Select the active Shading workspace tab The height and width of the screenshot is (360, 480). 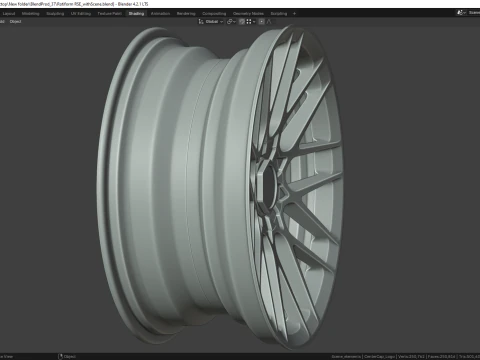pos(136,14)
